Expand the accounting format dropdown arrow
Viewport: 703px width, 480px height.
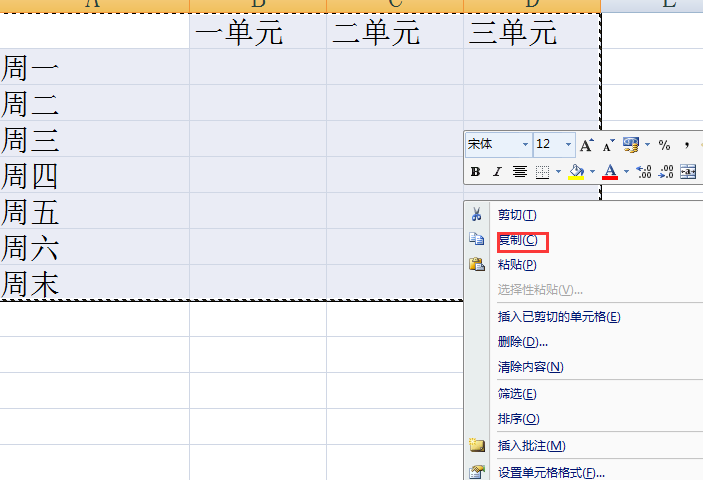pos(647,145)
